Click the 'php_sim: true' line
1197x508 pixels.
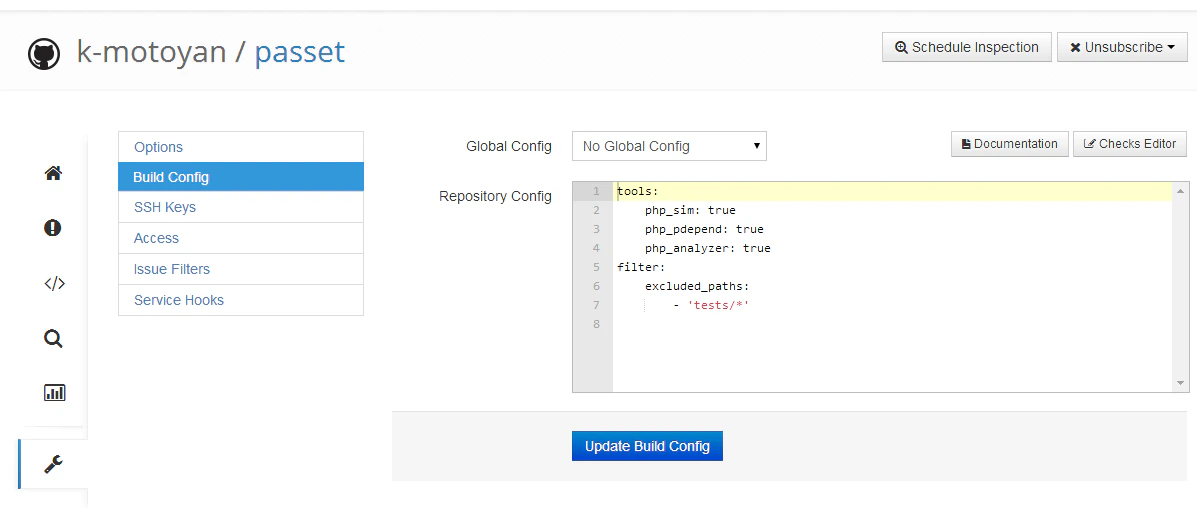click(x=690, y=210)
